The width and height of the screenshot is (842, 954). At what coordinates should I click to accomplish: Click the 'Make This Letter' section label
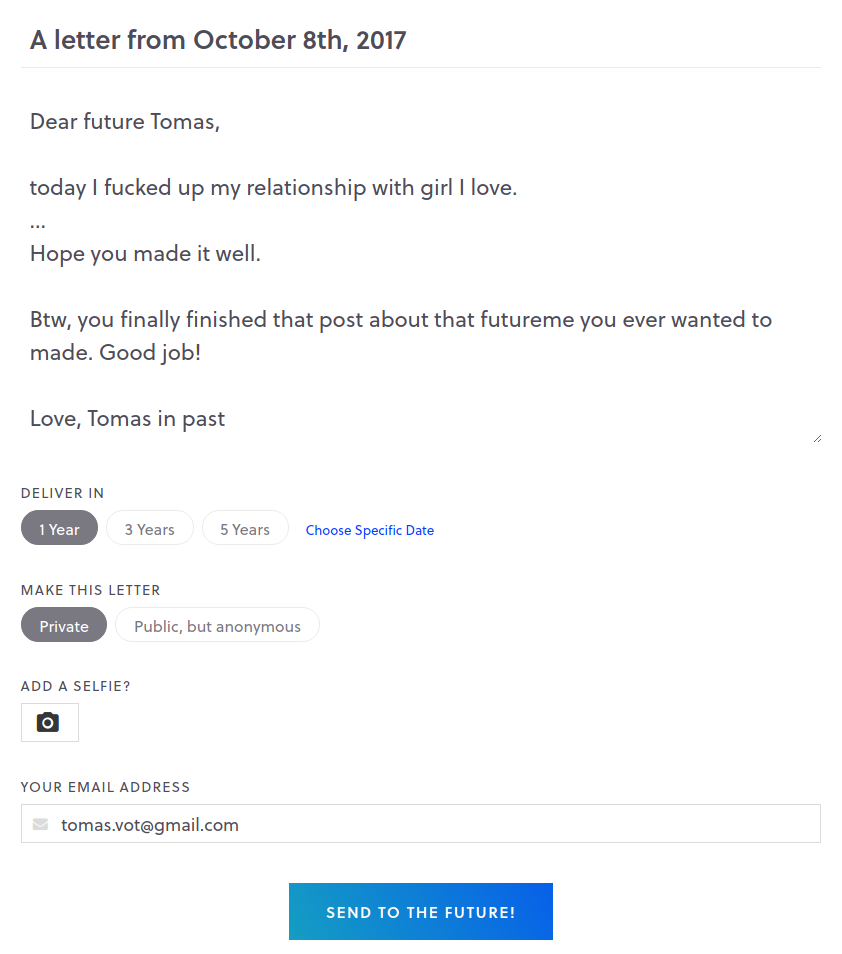(x=91, y=590)
